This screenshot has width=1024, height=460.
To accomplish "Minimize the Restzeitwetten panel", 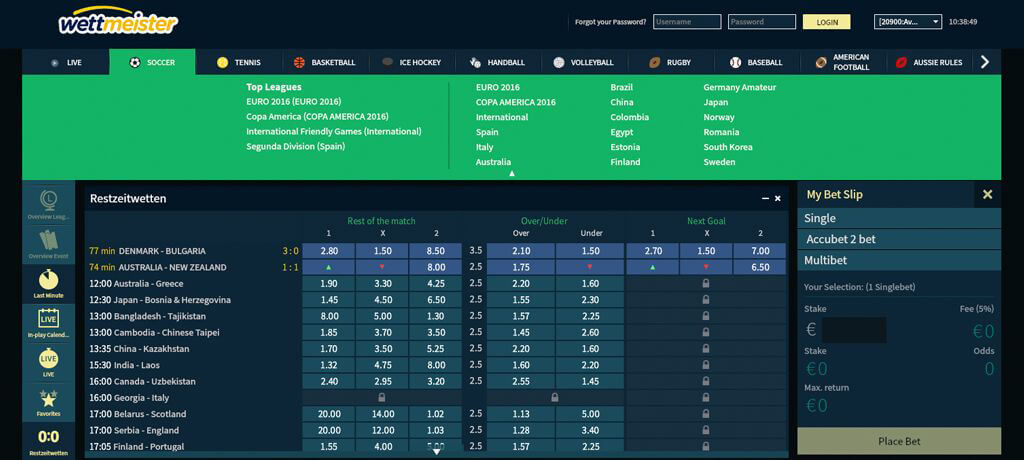I will pos(765,199).
